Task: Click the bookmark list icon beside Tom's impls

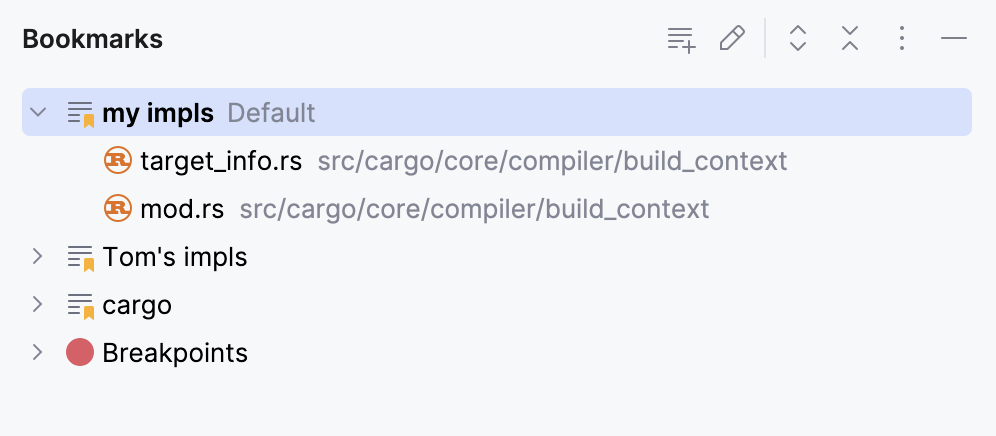Action: pyautogui.click(x=80, y=258)
